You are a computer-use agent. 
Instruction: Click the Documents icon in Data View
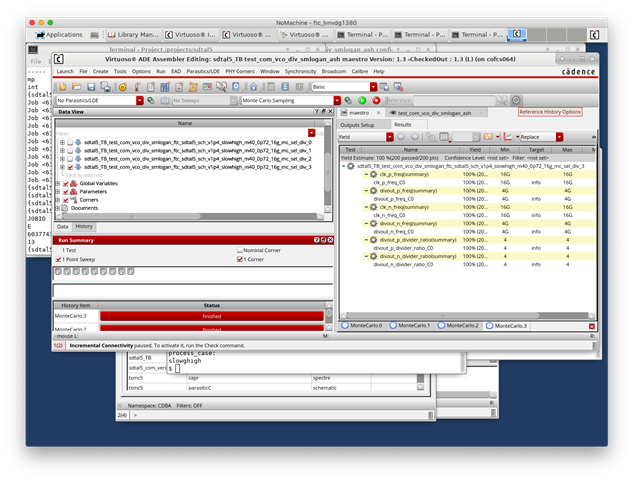click(64, 207)
